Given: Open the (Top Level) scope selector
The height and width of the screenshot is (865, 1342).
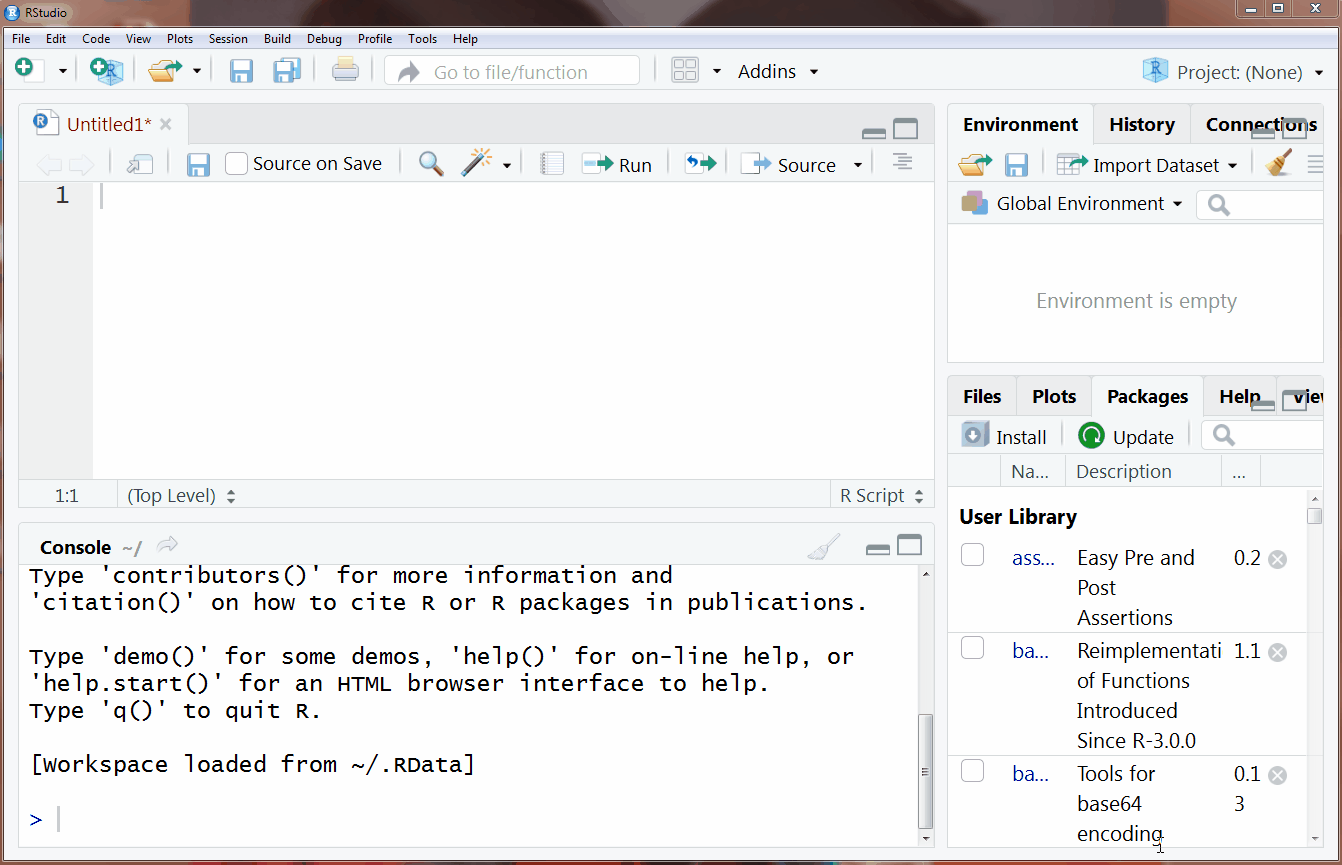Looking at the screenshot, I should click(x=181, y=495).
